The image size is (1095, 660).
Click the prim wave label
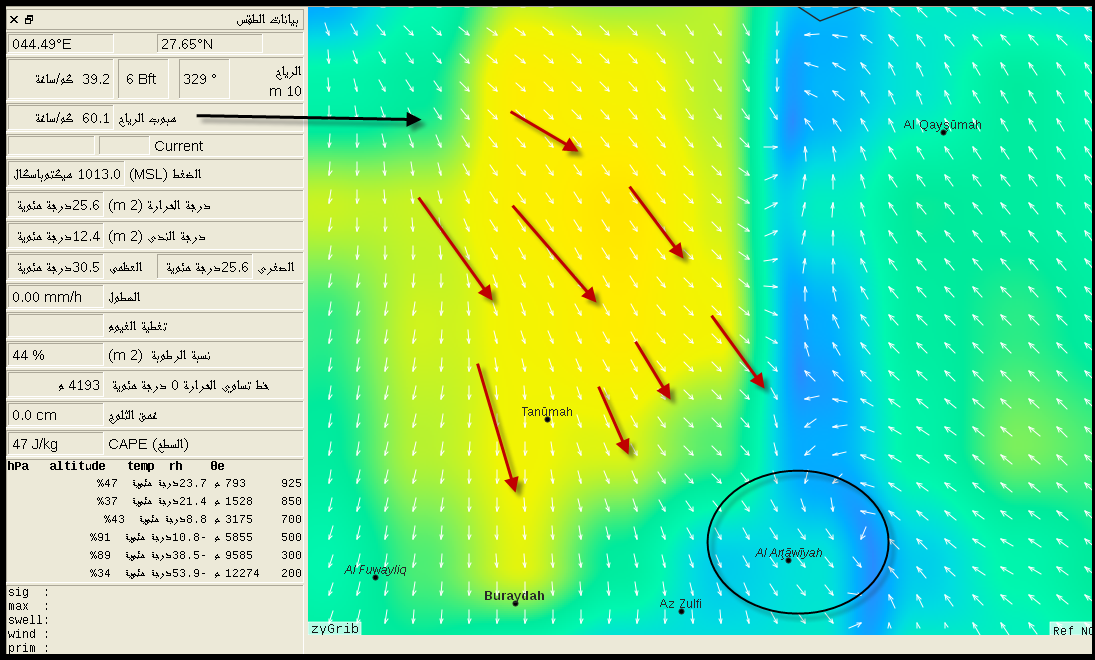point(29,648)
